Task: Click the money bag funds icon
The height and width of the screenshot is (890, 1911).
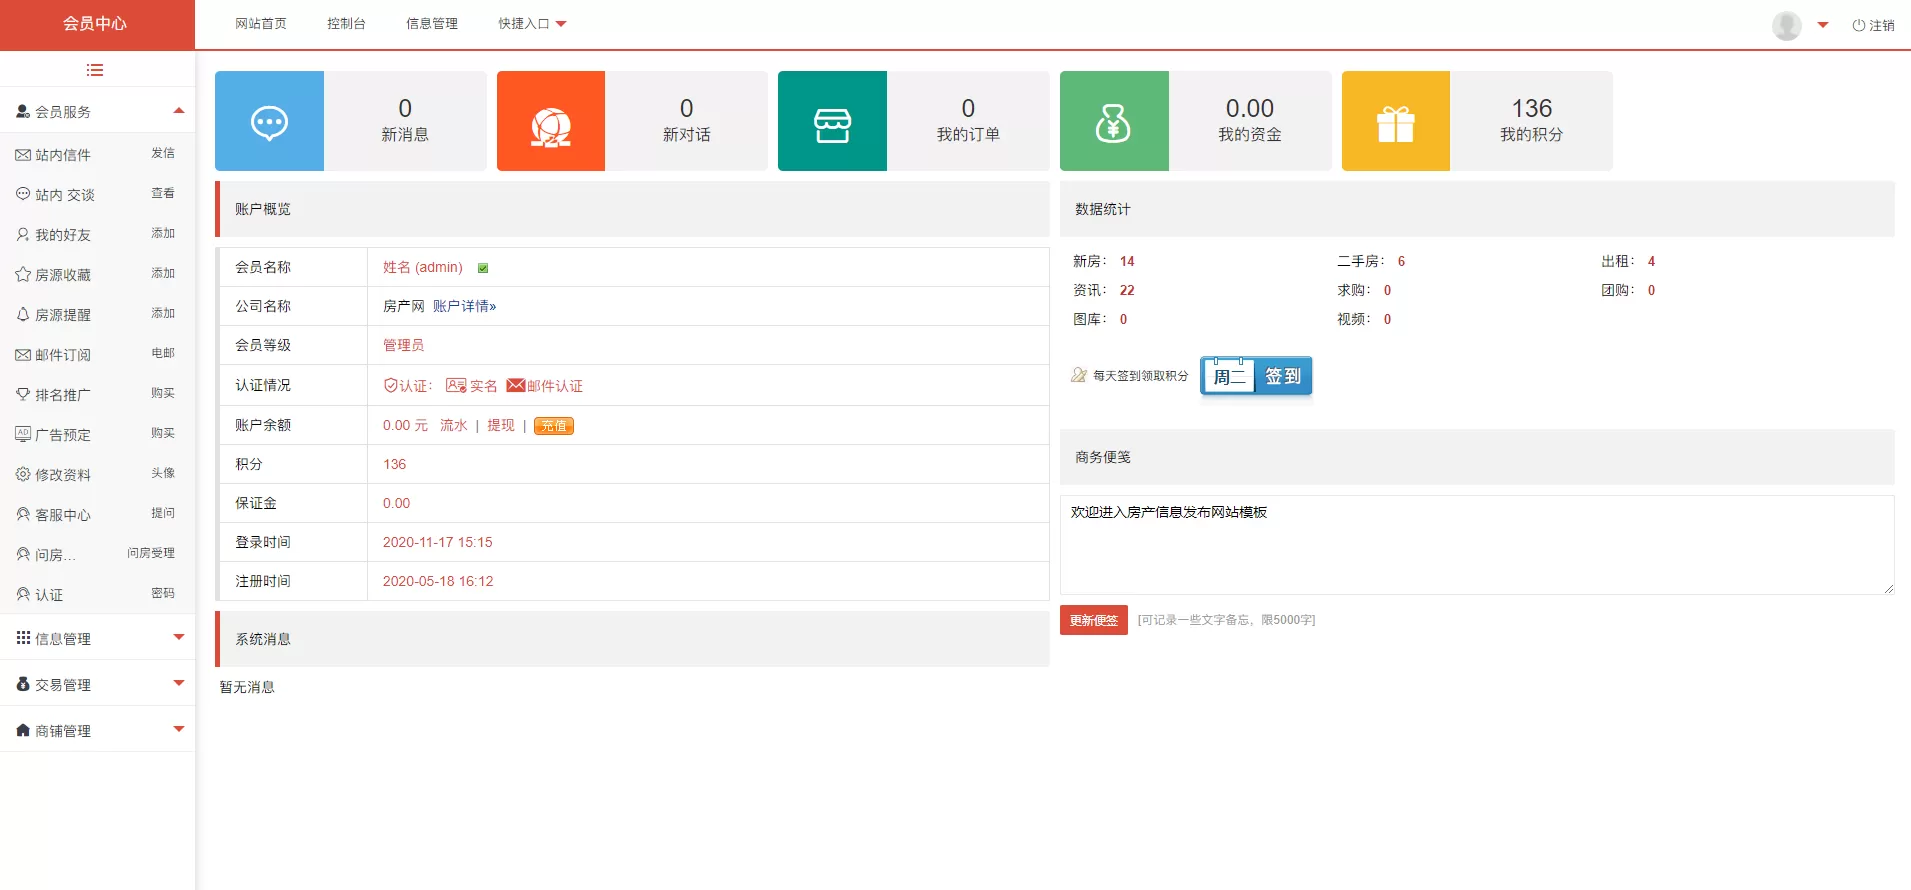Action: 1113,121
